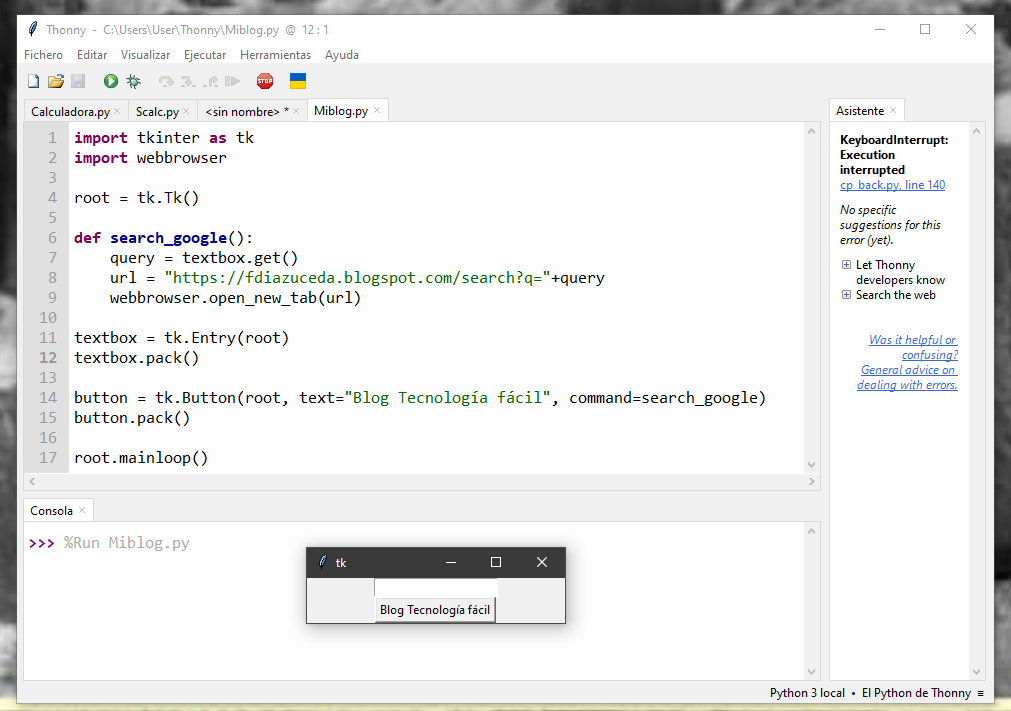The height and width of the screenshot is (711, 1011).
Task: Close the <sin nombre> tab
Action: 296,112
